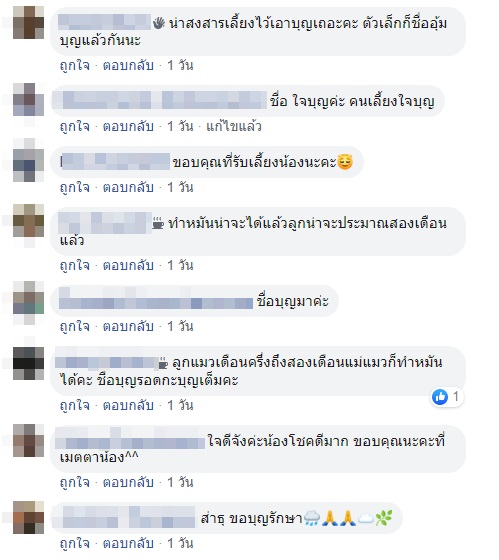Reply to the ใจดีจังค่ะ comment
The width and height of the screenshot is (499, 560).
[x=128, y=482]
